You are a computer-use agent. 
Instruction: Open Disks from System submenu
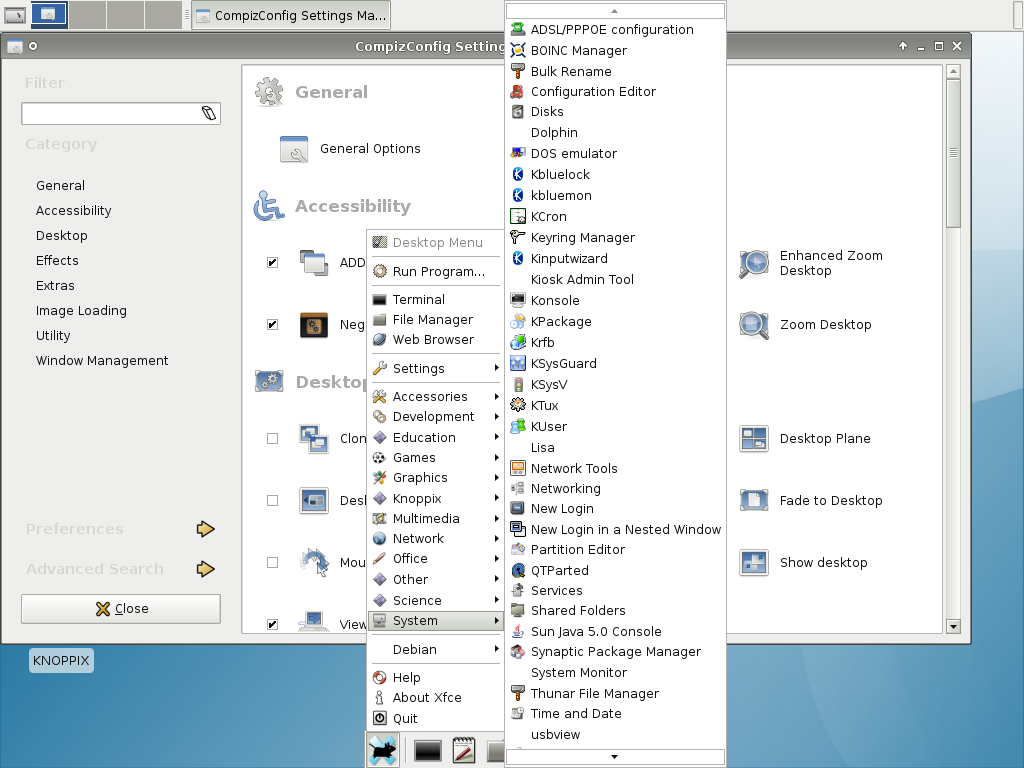615,112
